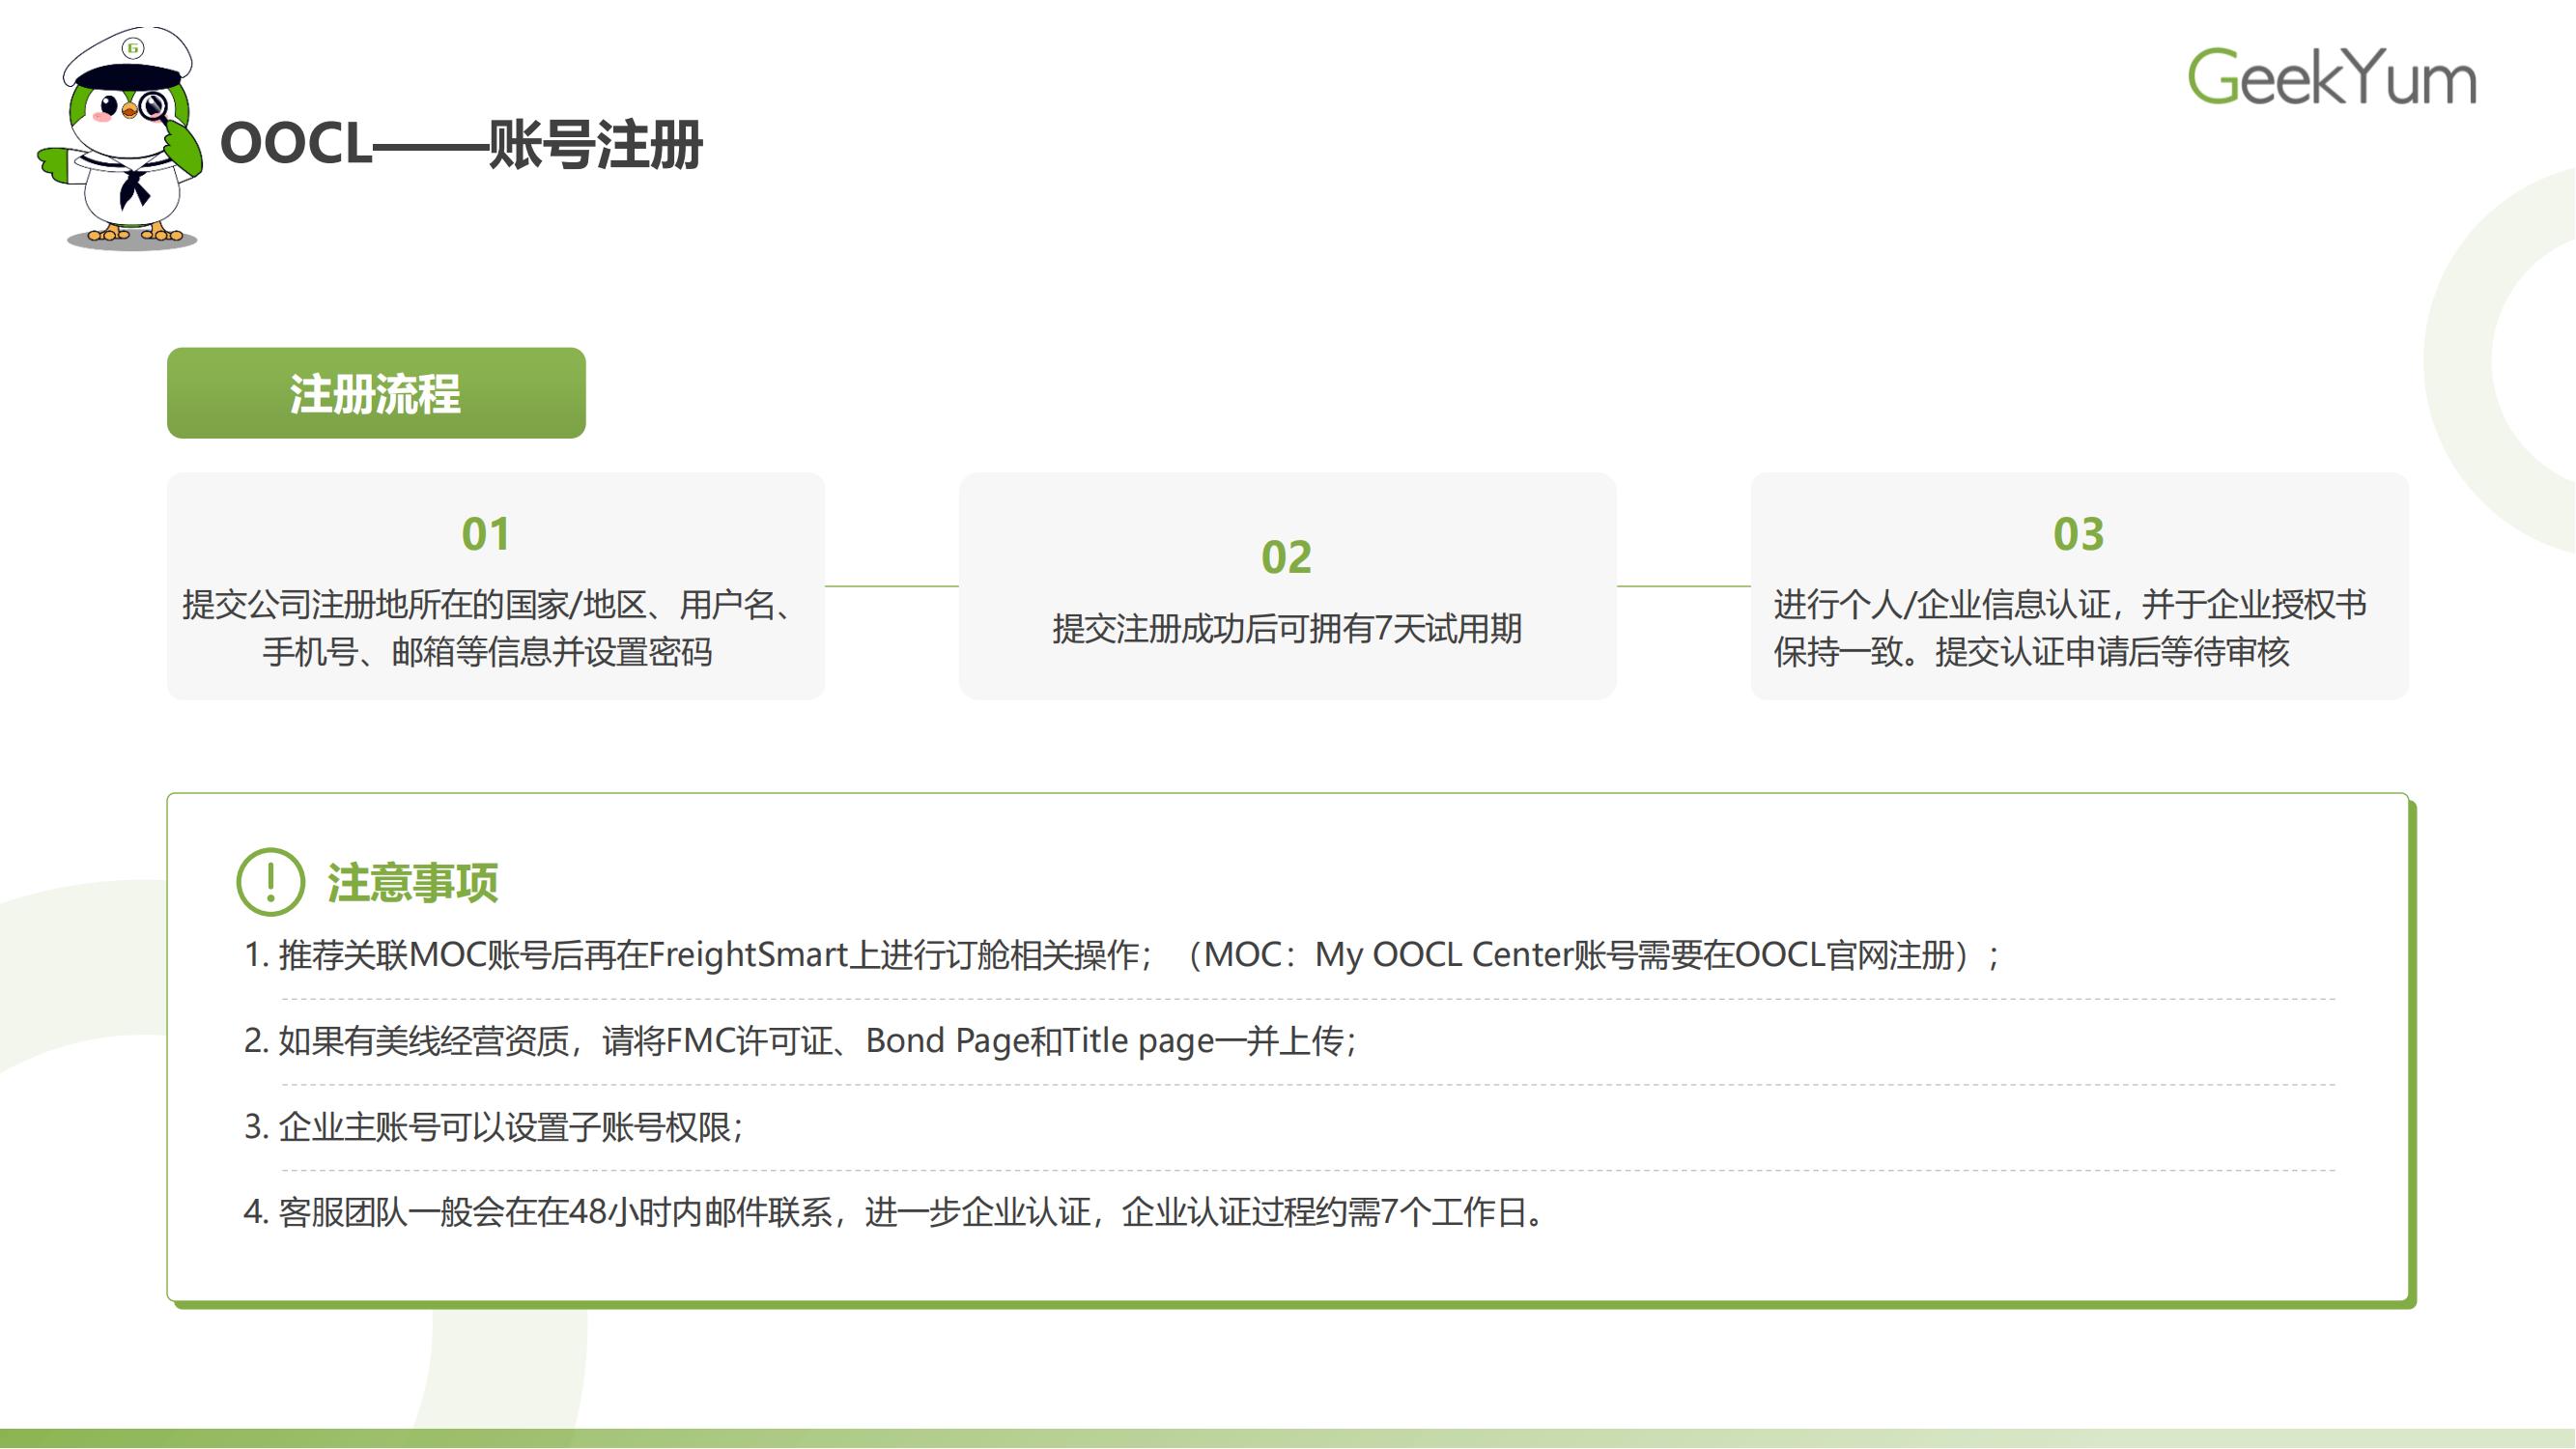The width and height of the screenshot is (2576, 1449).
Task: Click note 1 about linking the MOC account
Action: [1120, 955]
